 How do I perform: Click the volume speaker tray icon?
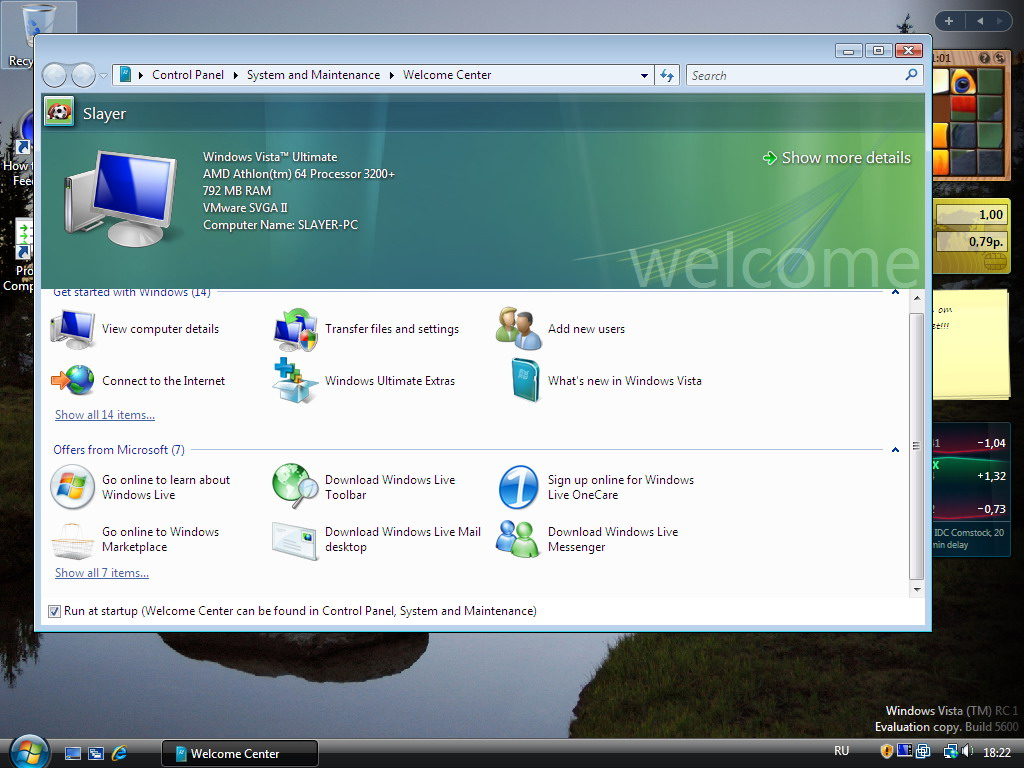(967, 751)
